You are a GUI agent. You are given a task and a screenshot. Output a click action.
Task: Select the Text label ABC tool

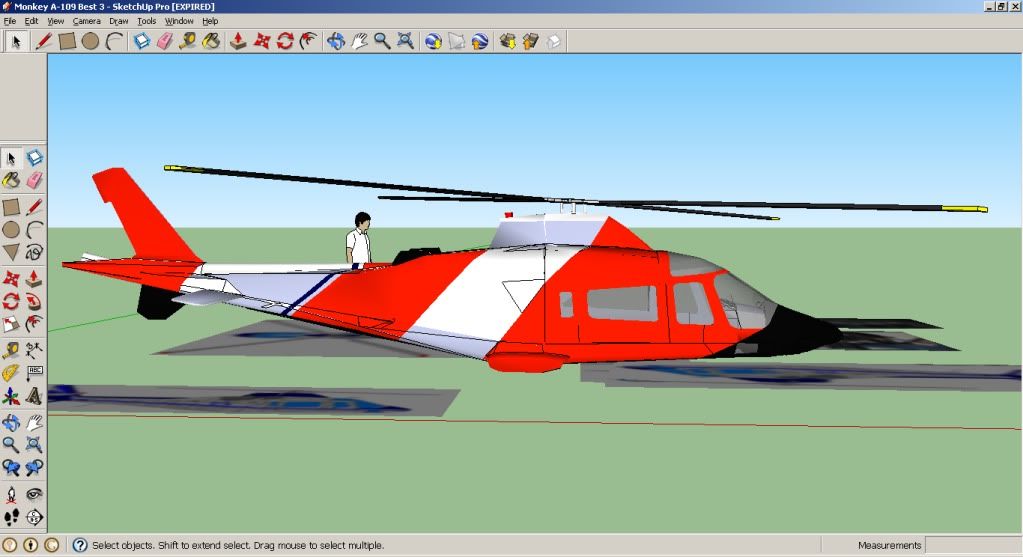coord(35,373)
